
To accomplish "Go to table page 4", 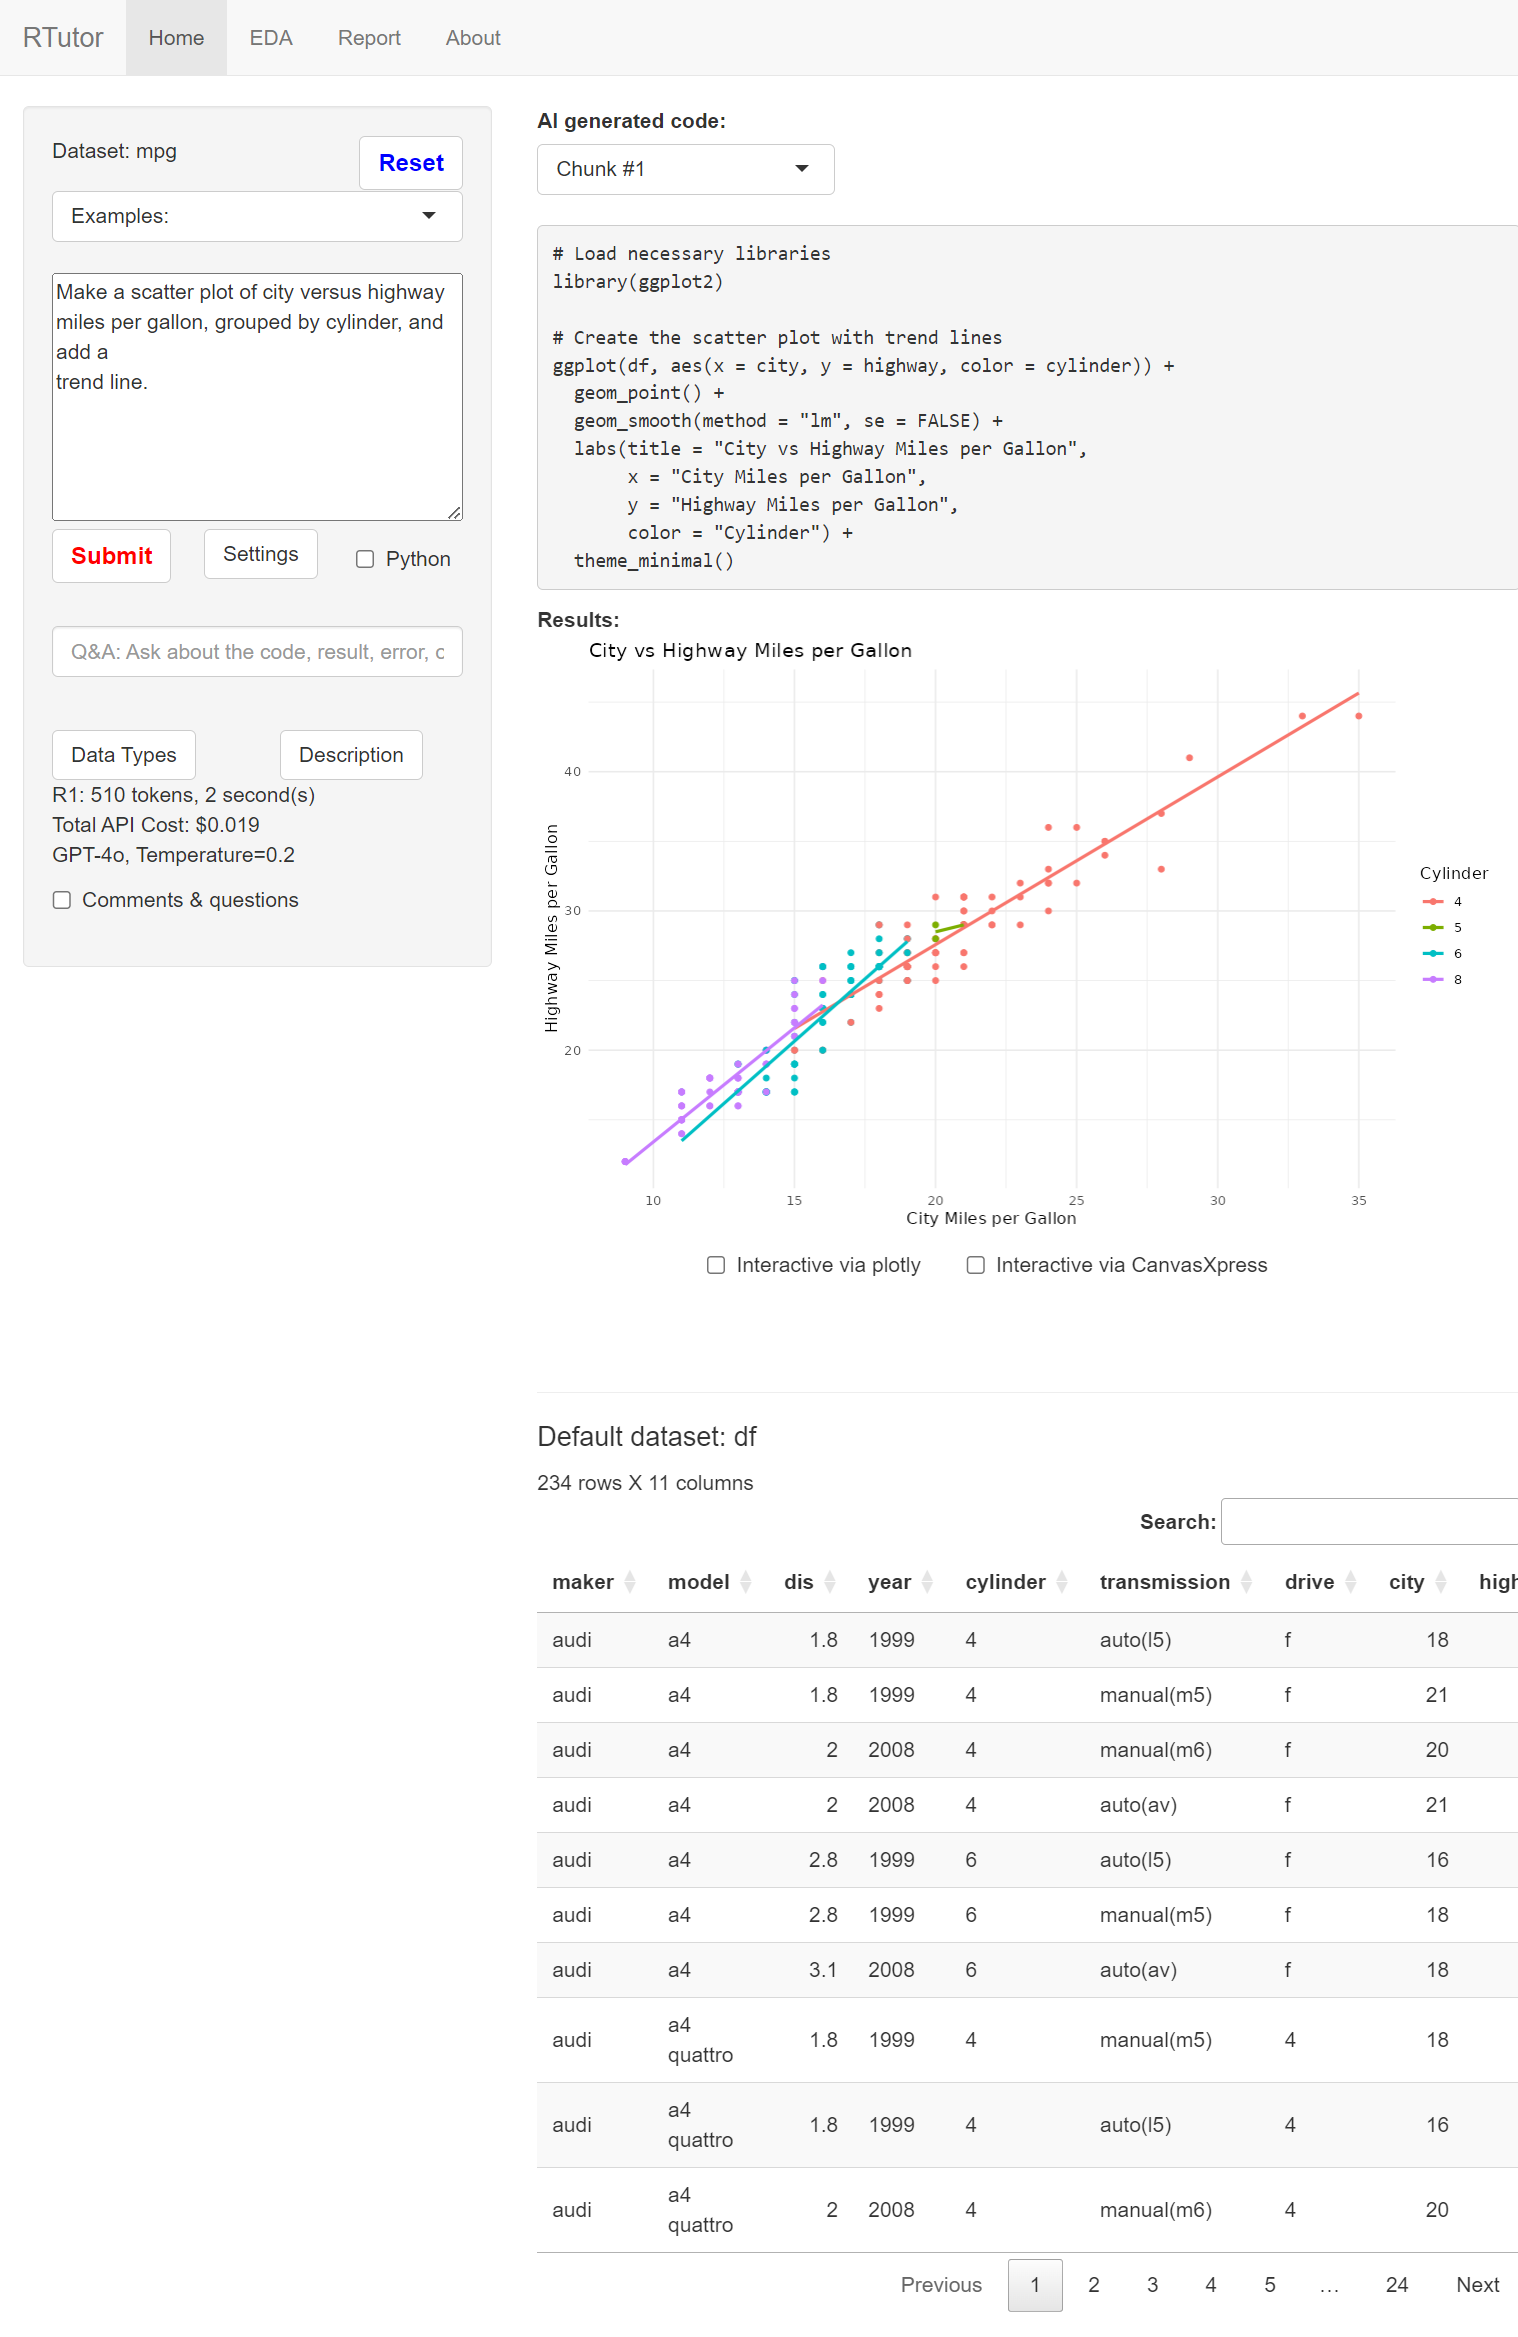I will pos(1211,2285).
